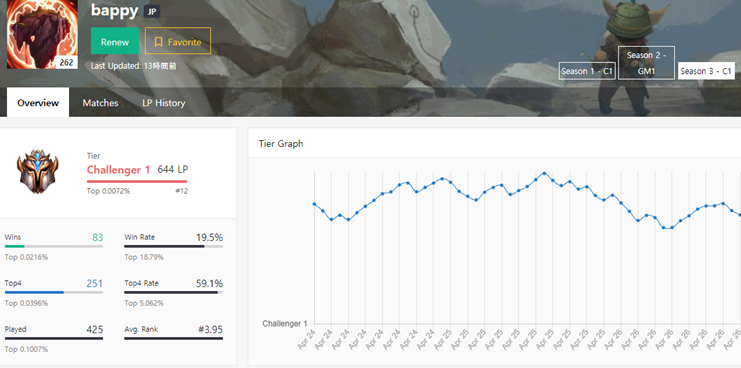Click the #12 rank text
Screen dimensions: 741x368
[181, 191]
